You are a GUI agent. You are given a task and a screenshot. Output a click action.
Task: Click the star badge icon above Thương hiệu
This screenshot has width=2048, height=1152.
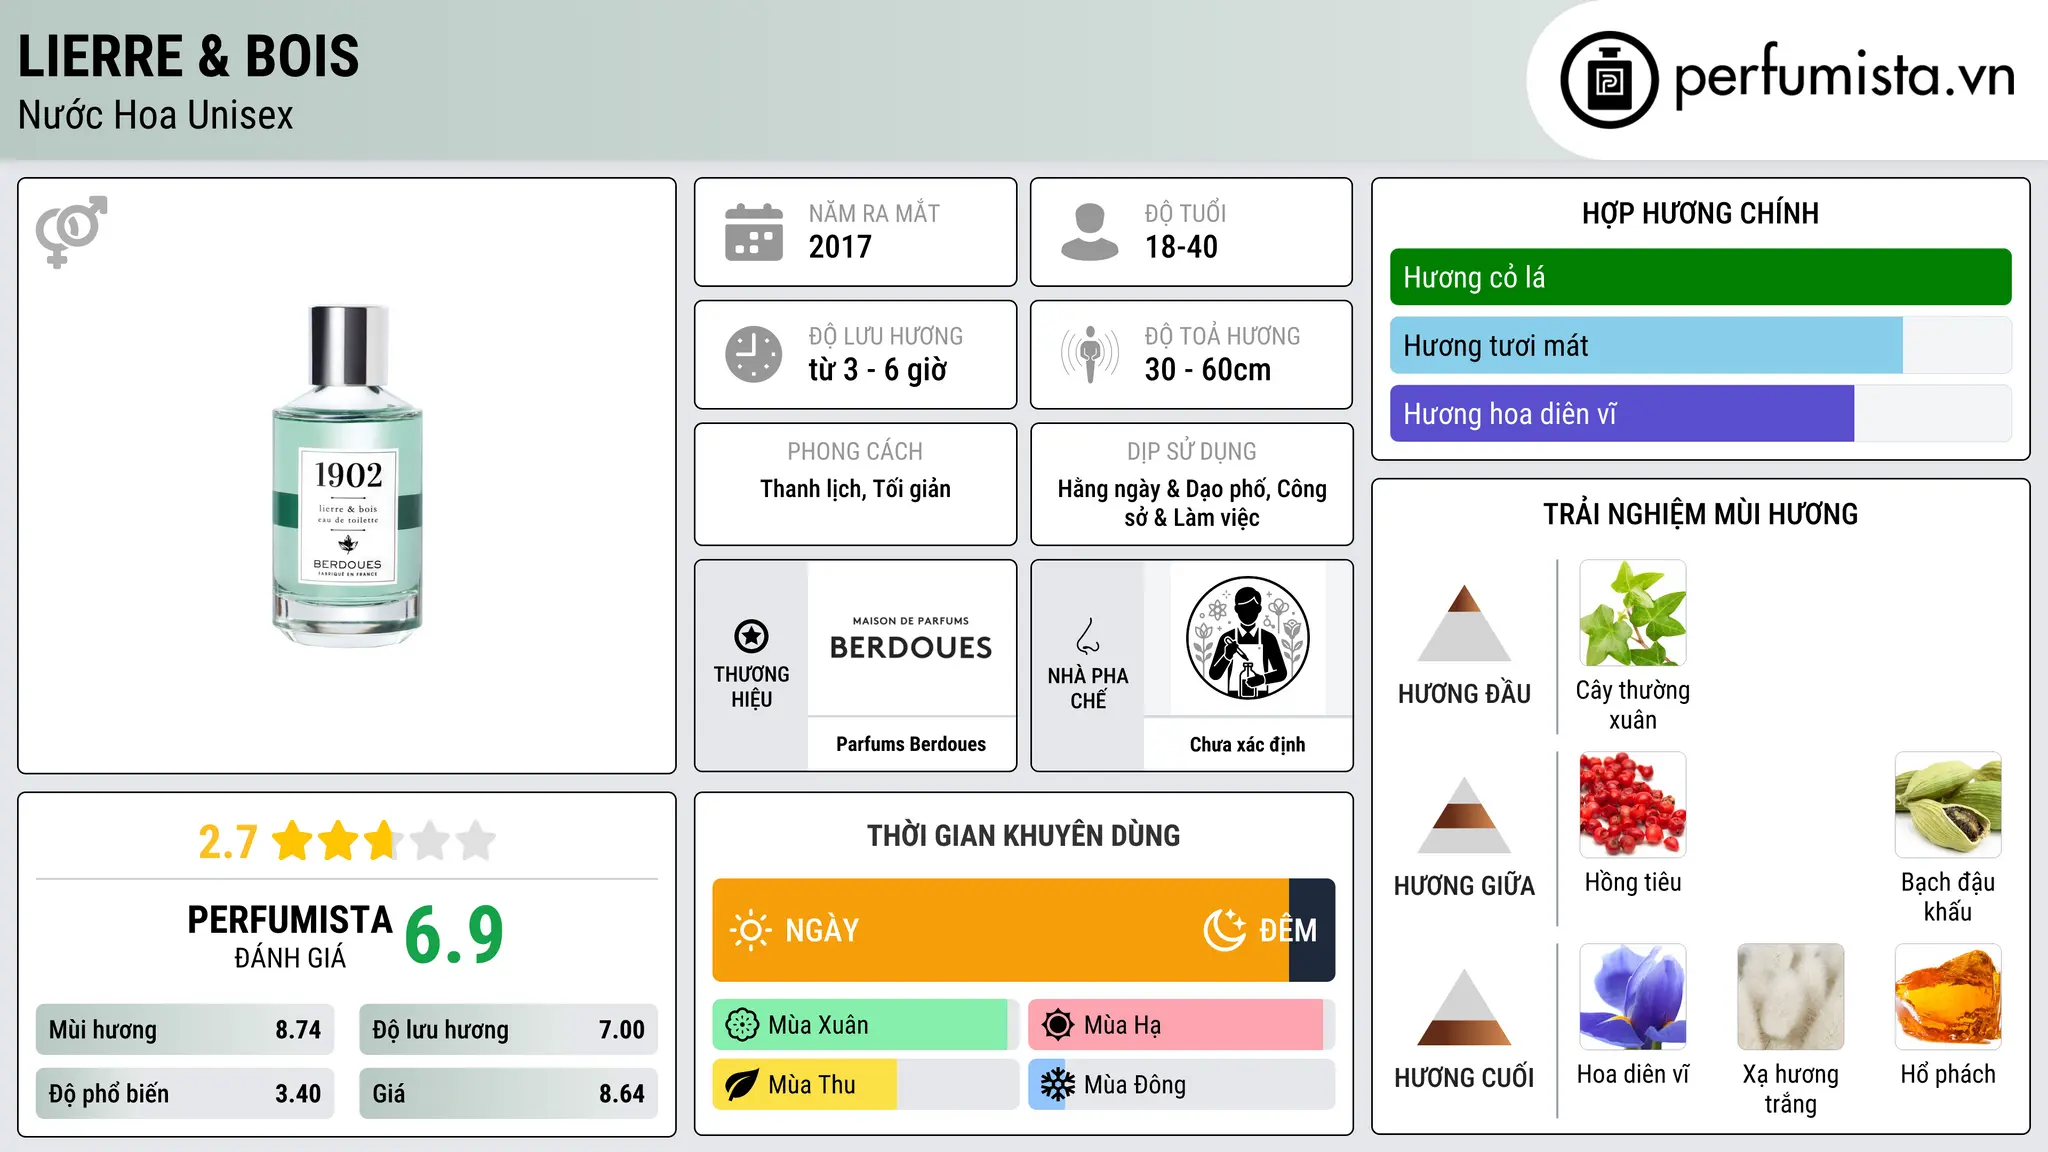751,636
